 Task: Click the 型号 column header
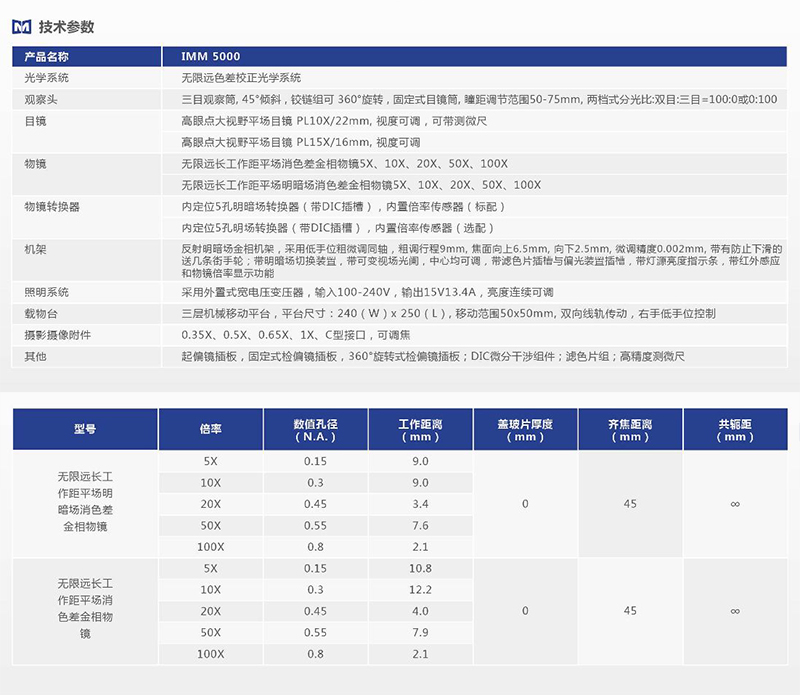coord(85,429)
